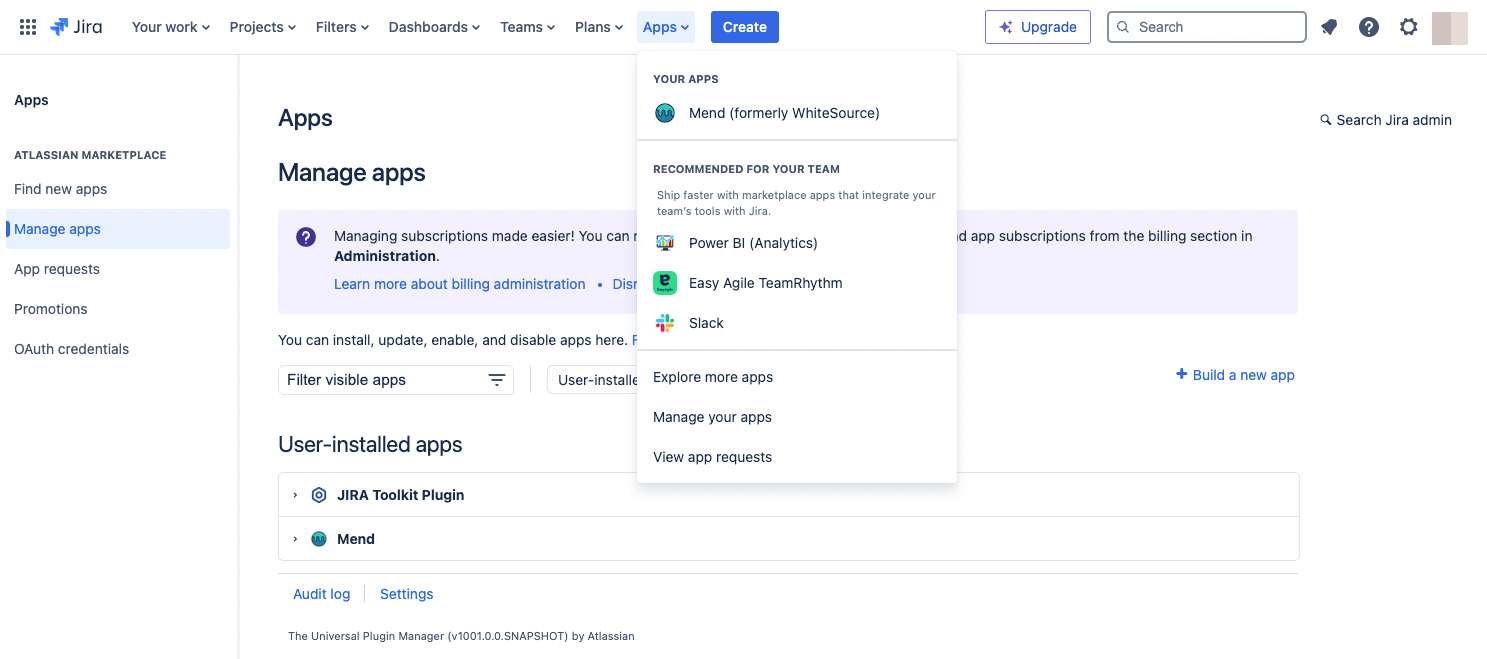Select OAuth credentials in the sidebar

point(71,348)
